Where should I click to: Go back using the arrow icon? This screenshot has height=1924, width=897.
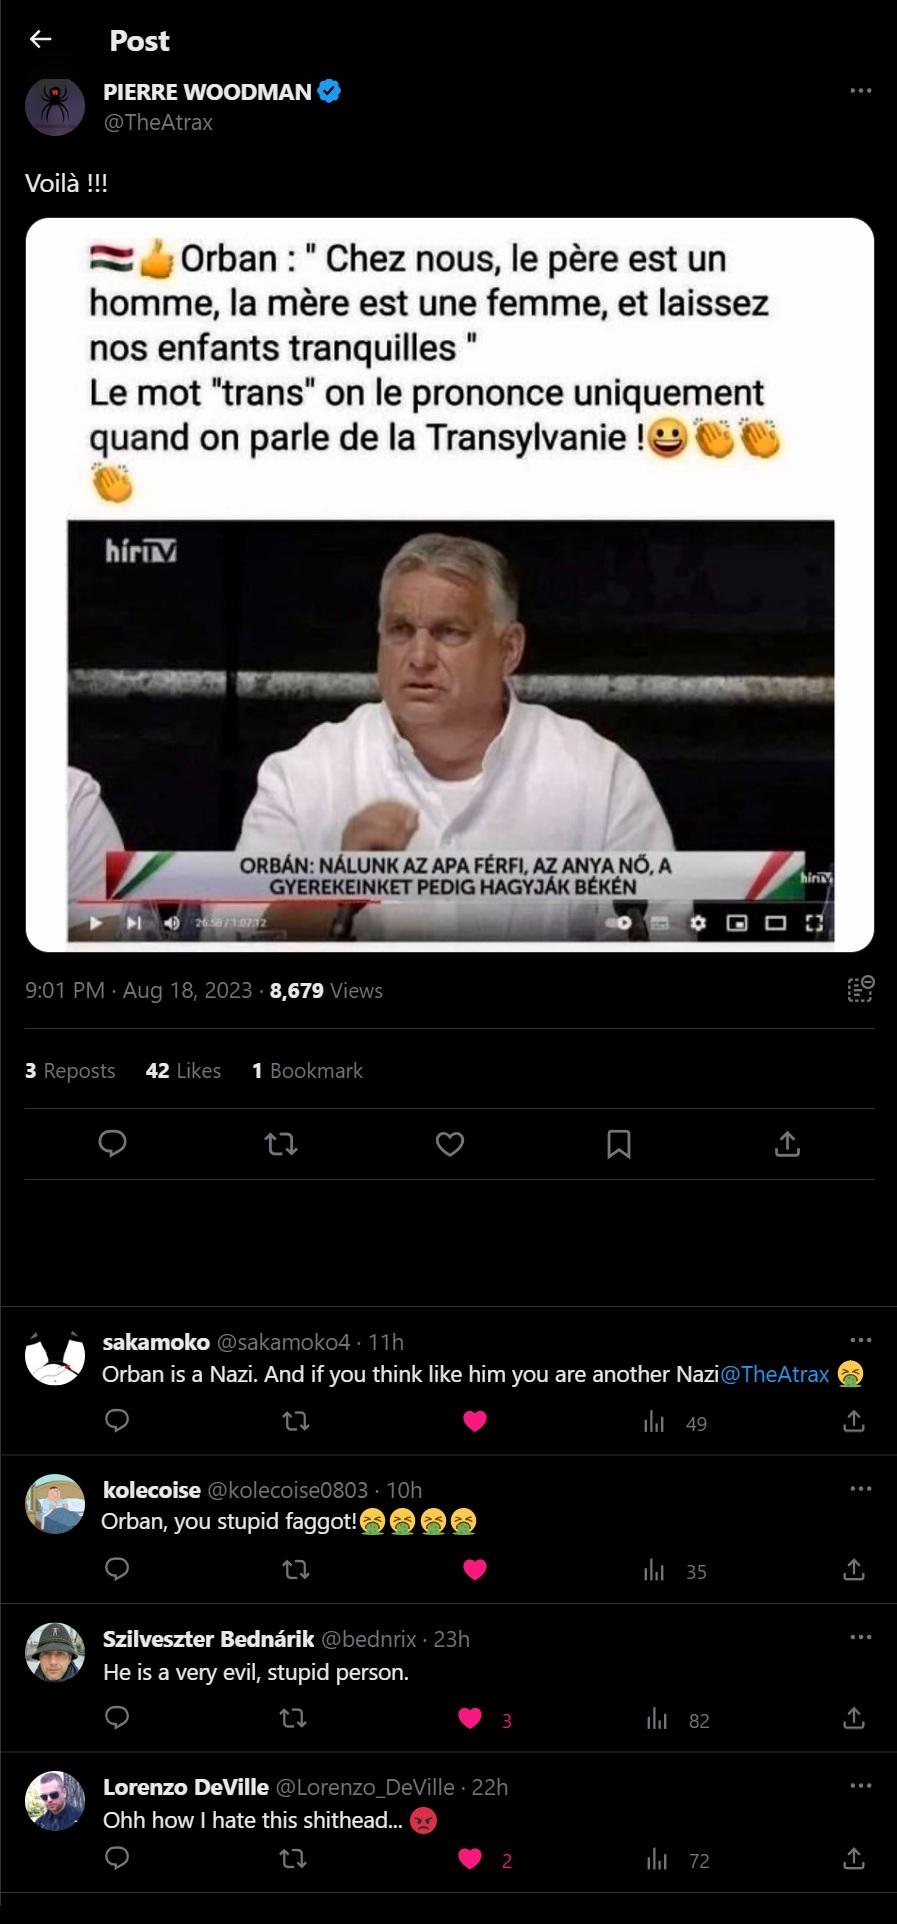40,39
